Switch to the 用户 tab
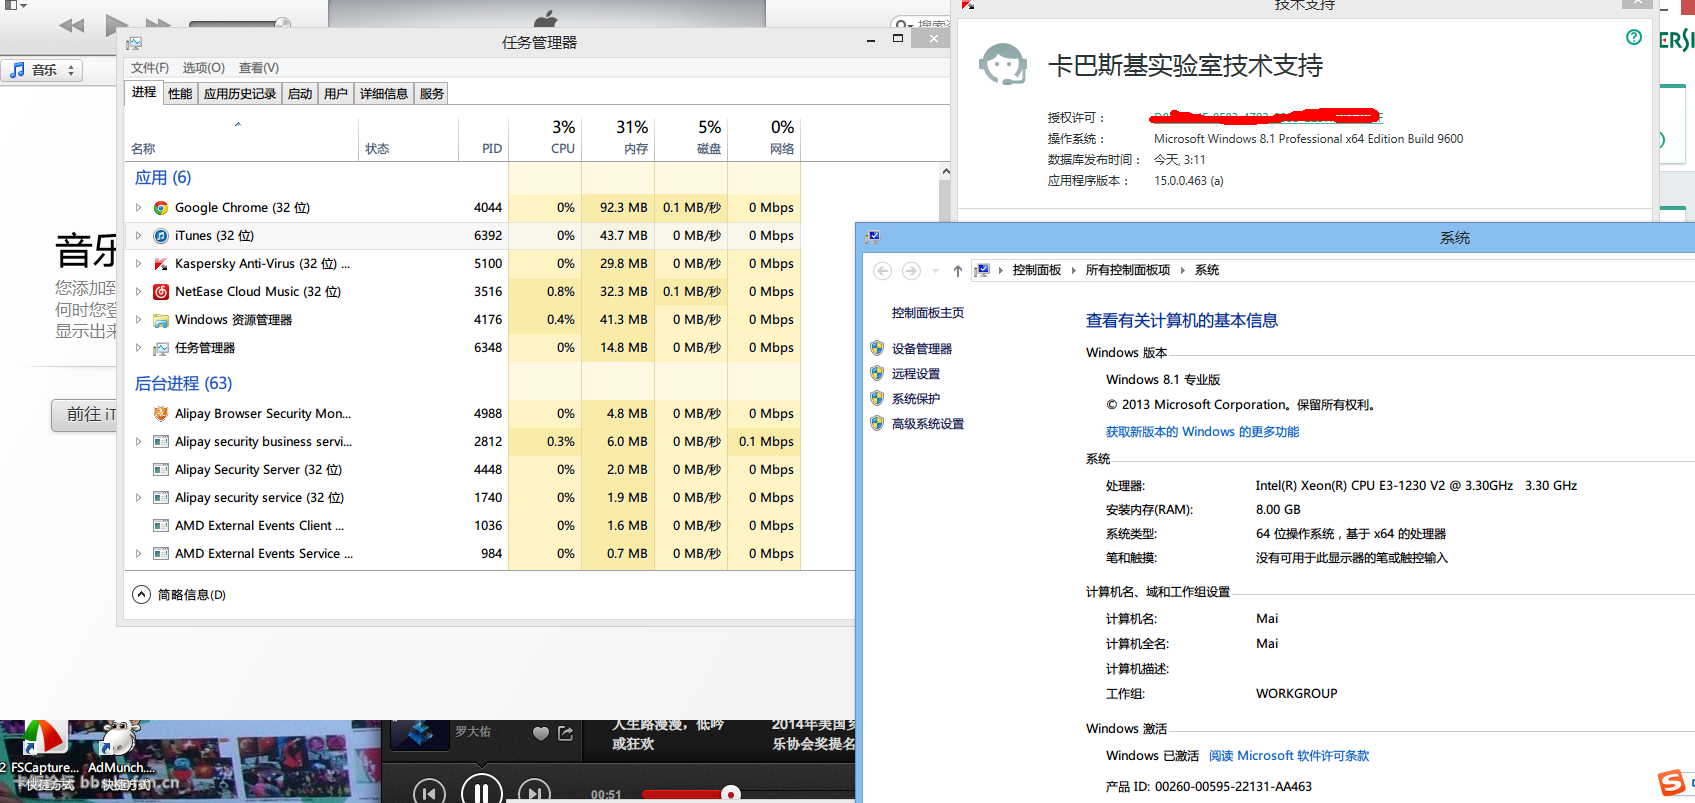Viewport: 1695px width, 803px height. tap(336, 94)
